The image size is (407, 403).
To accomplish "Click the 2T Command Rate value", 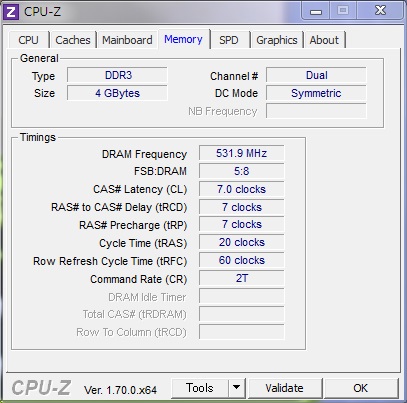I will 242,278.
